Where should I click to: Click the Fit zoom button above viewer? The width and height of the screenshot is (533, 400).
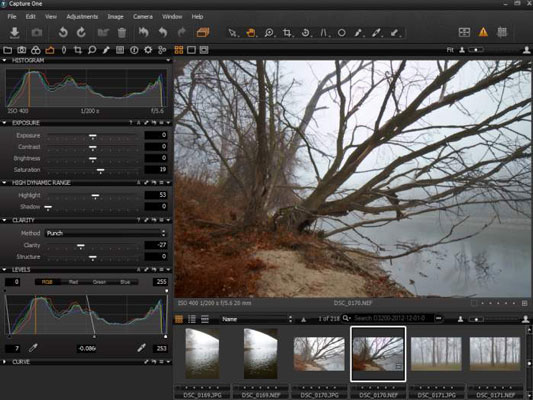(x=450, y=50)
